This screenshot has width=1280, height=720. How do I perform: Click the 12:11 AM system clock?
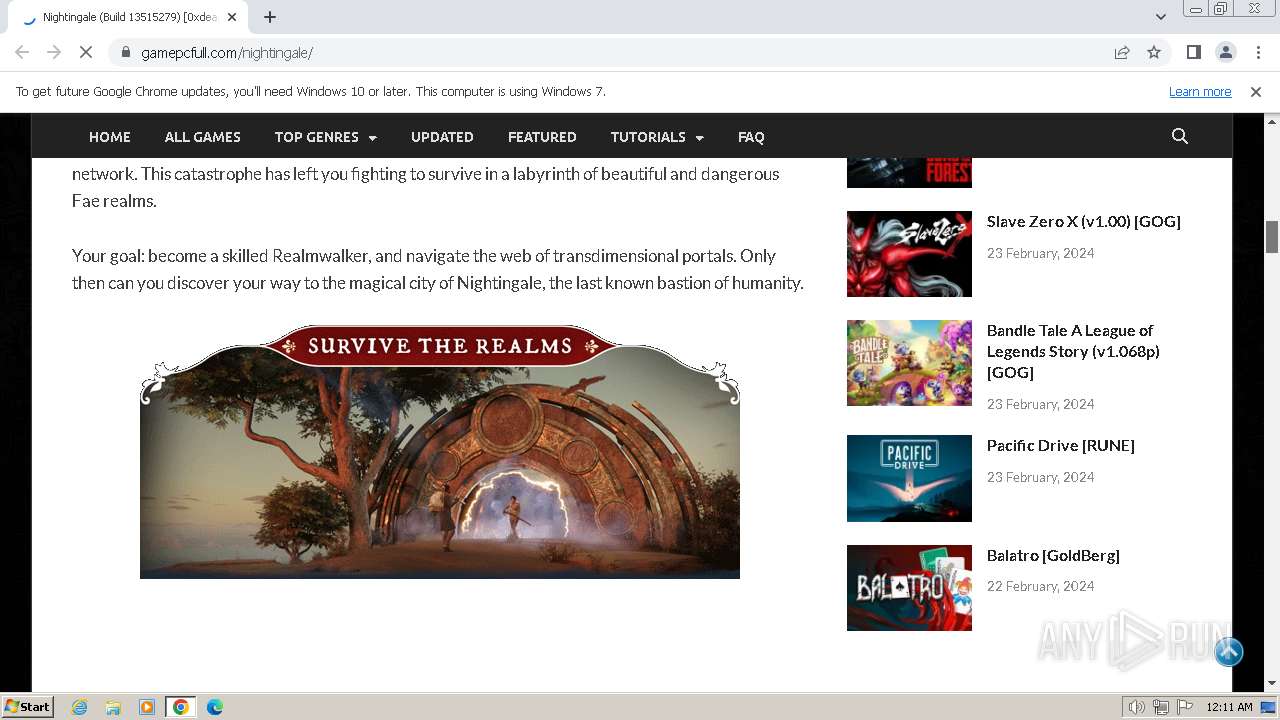coord(1229,707)
